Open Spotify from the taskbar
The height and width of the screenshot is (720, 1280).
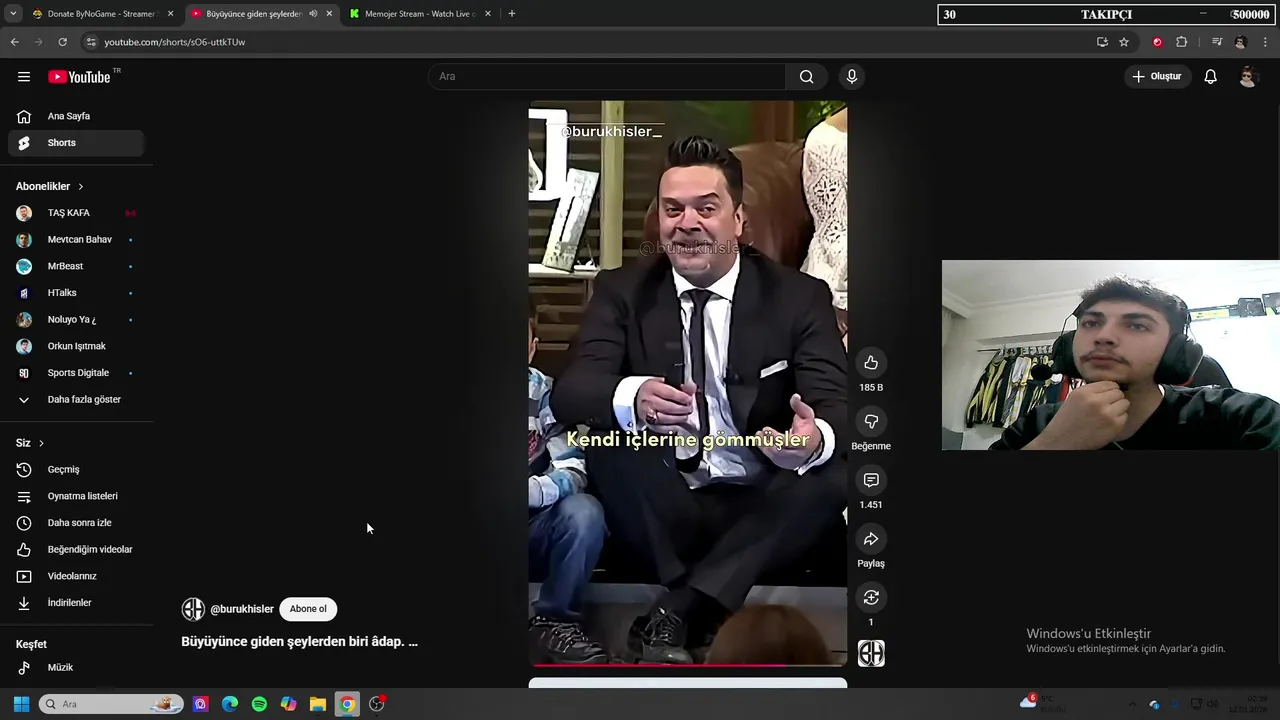pos(259,704)
